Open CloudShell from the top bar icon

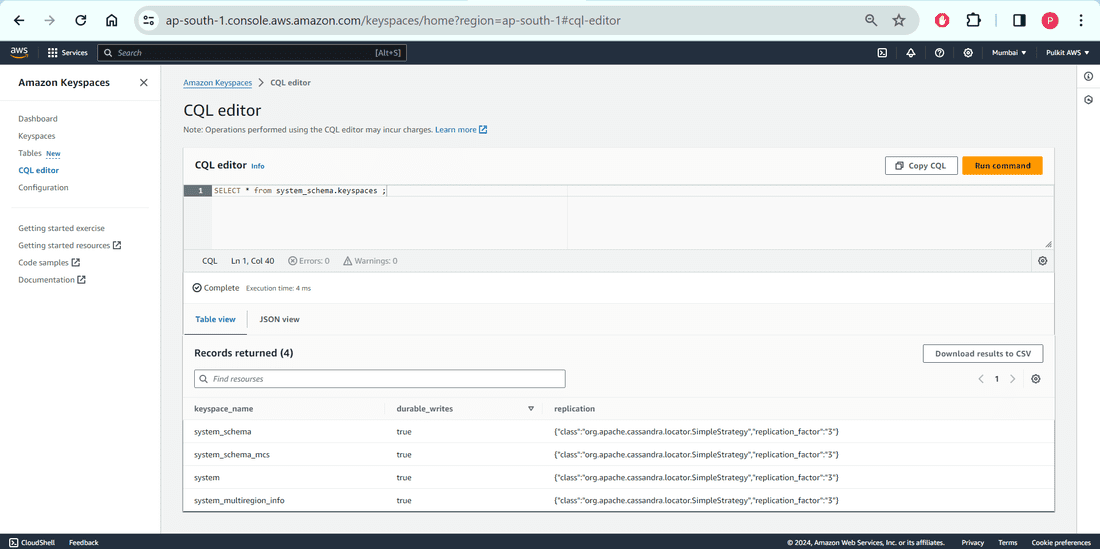(x=883, y=53)
